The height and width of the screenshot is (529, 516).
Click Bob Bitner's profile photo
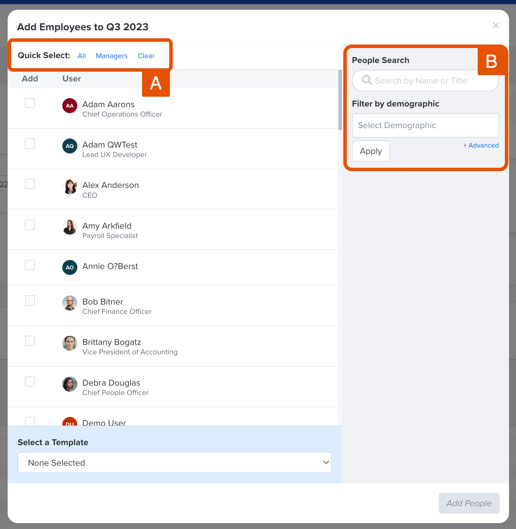70,303
